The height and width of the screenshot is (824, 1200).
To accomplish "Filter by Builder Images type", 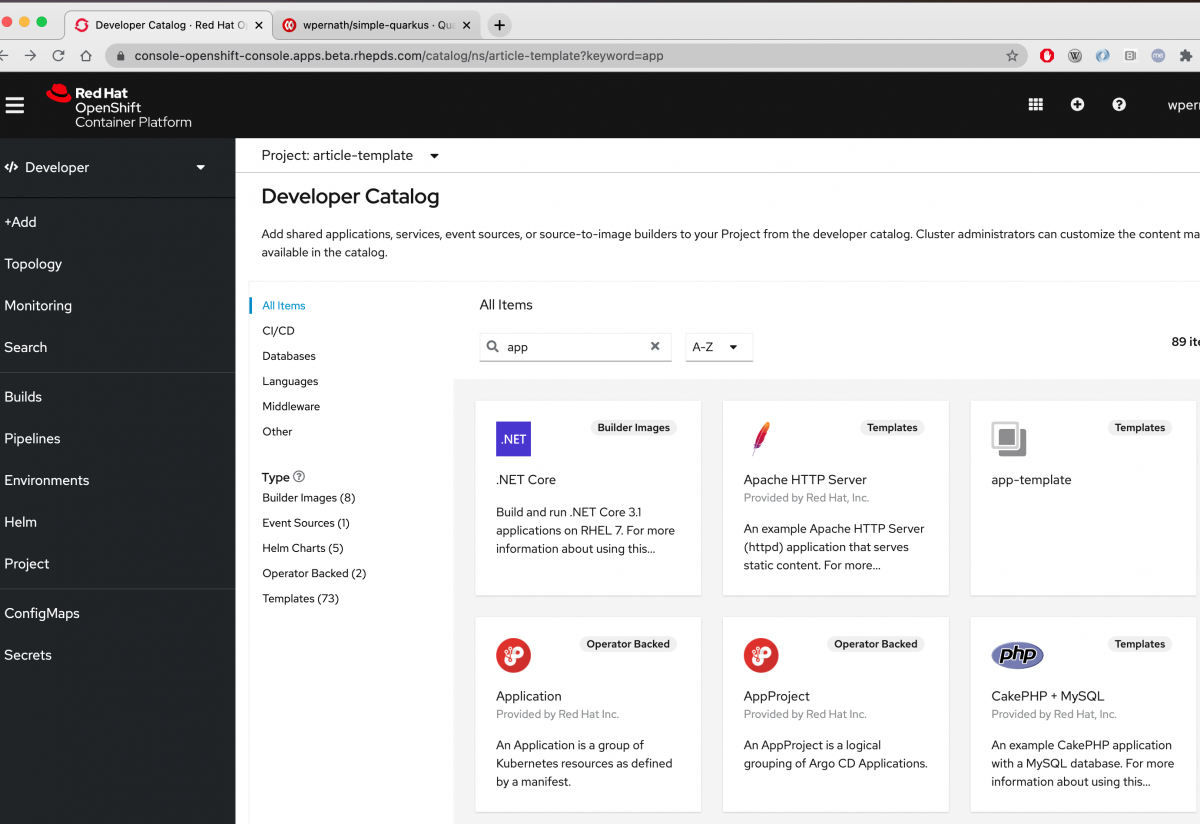I will (308, 498).
